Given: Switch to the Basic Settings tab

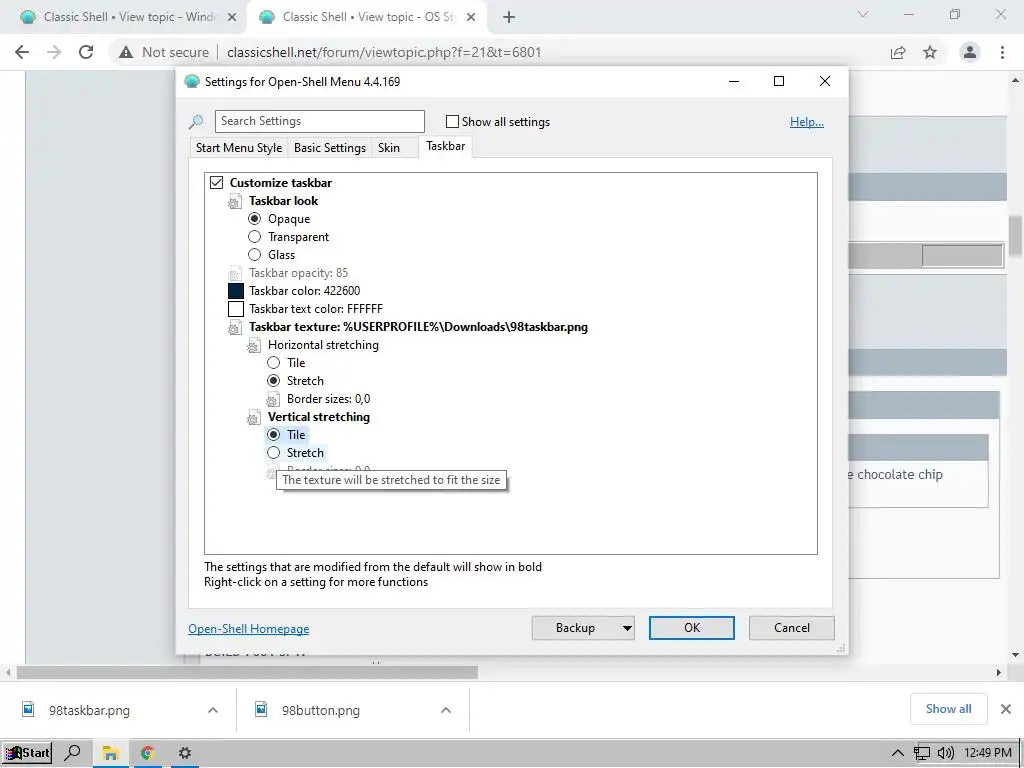Looking at the screenshot, I should coord(330,148).
